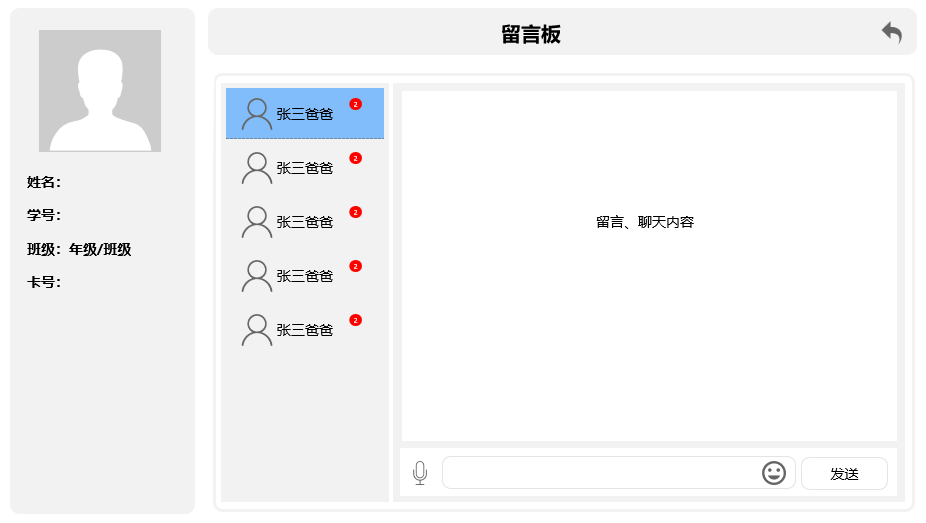
Task: Click the red unread badge on the first contact
Action: coord(355,104)
